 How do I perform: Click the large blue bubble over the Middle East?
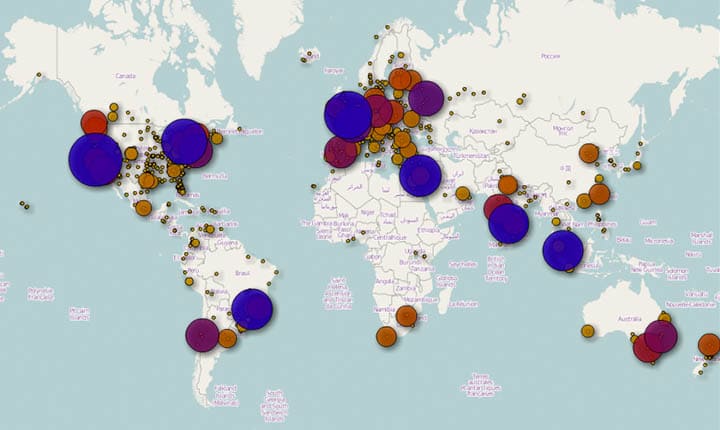tap(420, 175)
